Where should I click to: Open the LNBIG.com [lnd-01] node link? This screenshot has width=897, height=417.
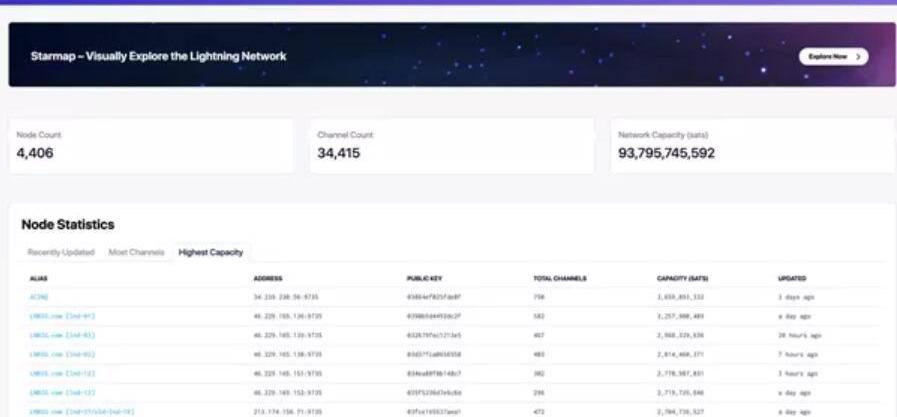click(61, 316)
